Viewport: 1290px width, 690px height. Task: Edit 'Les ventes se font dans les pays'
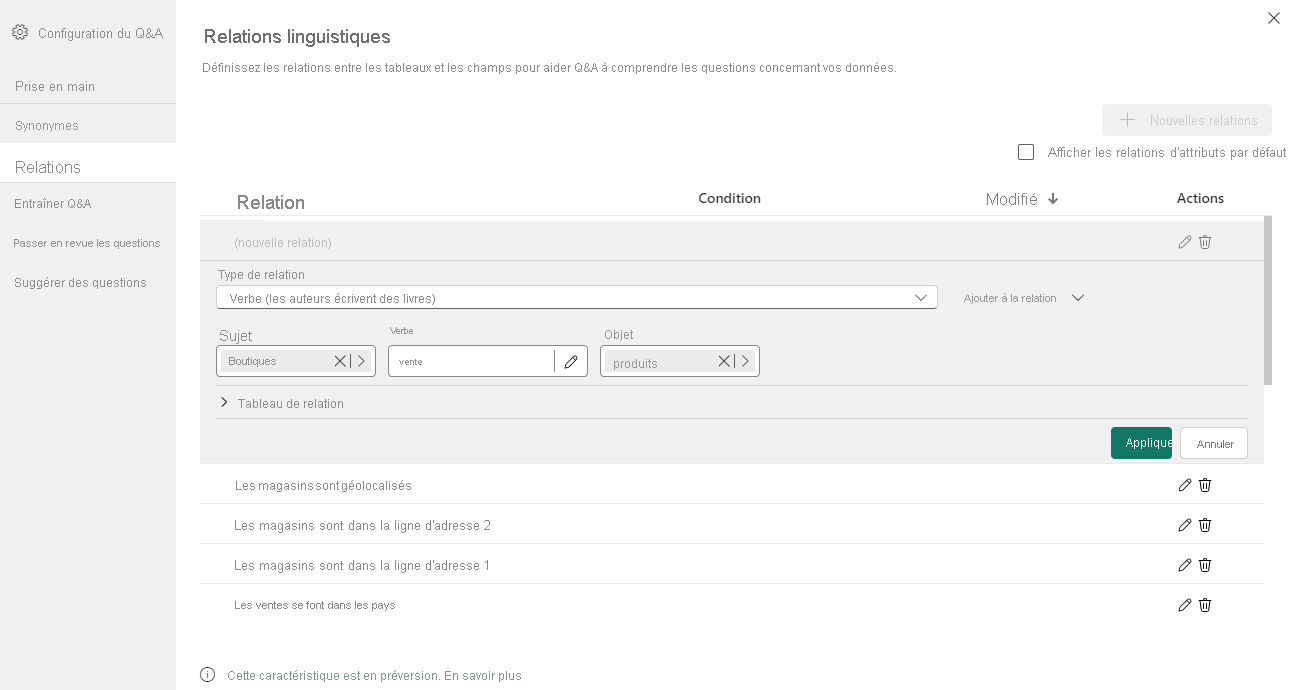pyautogui.click(x=1185, y=605)
